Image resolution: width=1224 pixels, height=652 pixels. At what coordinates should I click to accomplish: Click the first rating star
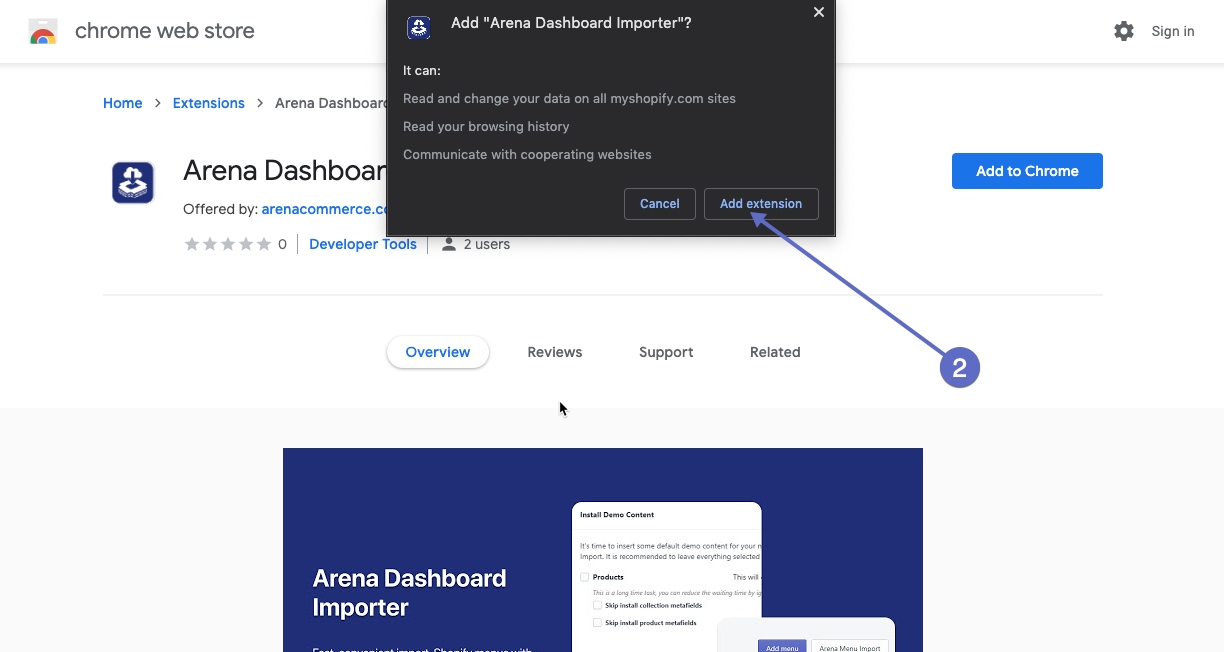coord(192,244)
